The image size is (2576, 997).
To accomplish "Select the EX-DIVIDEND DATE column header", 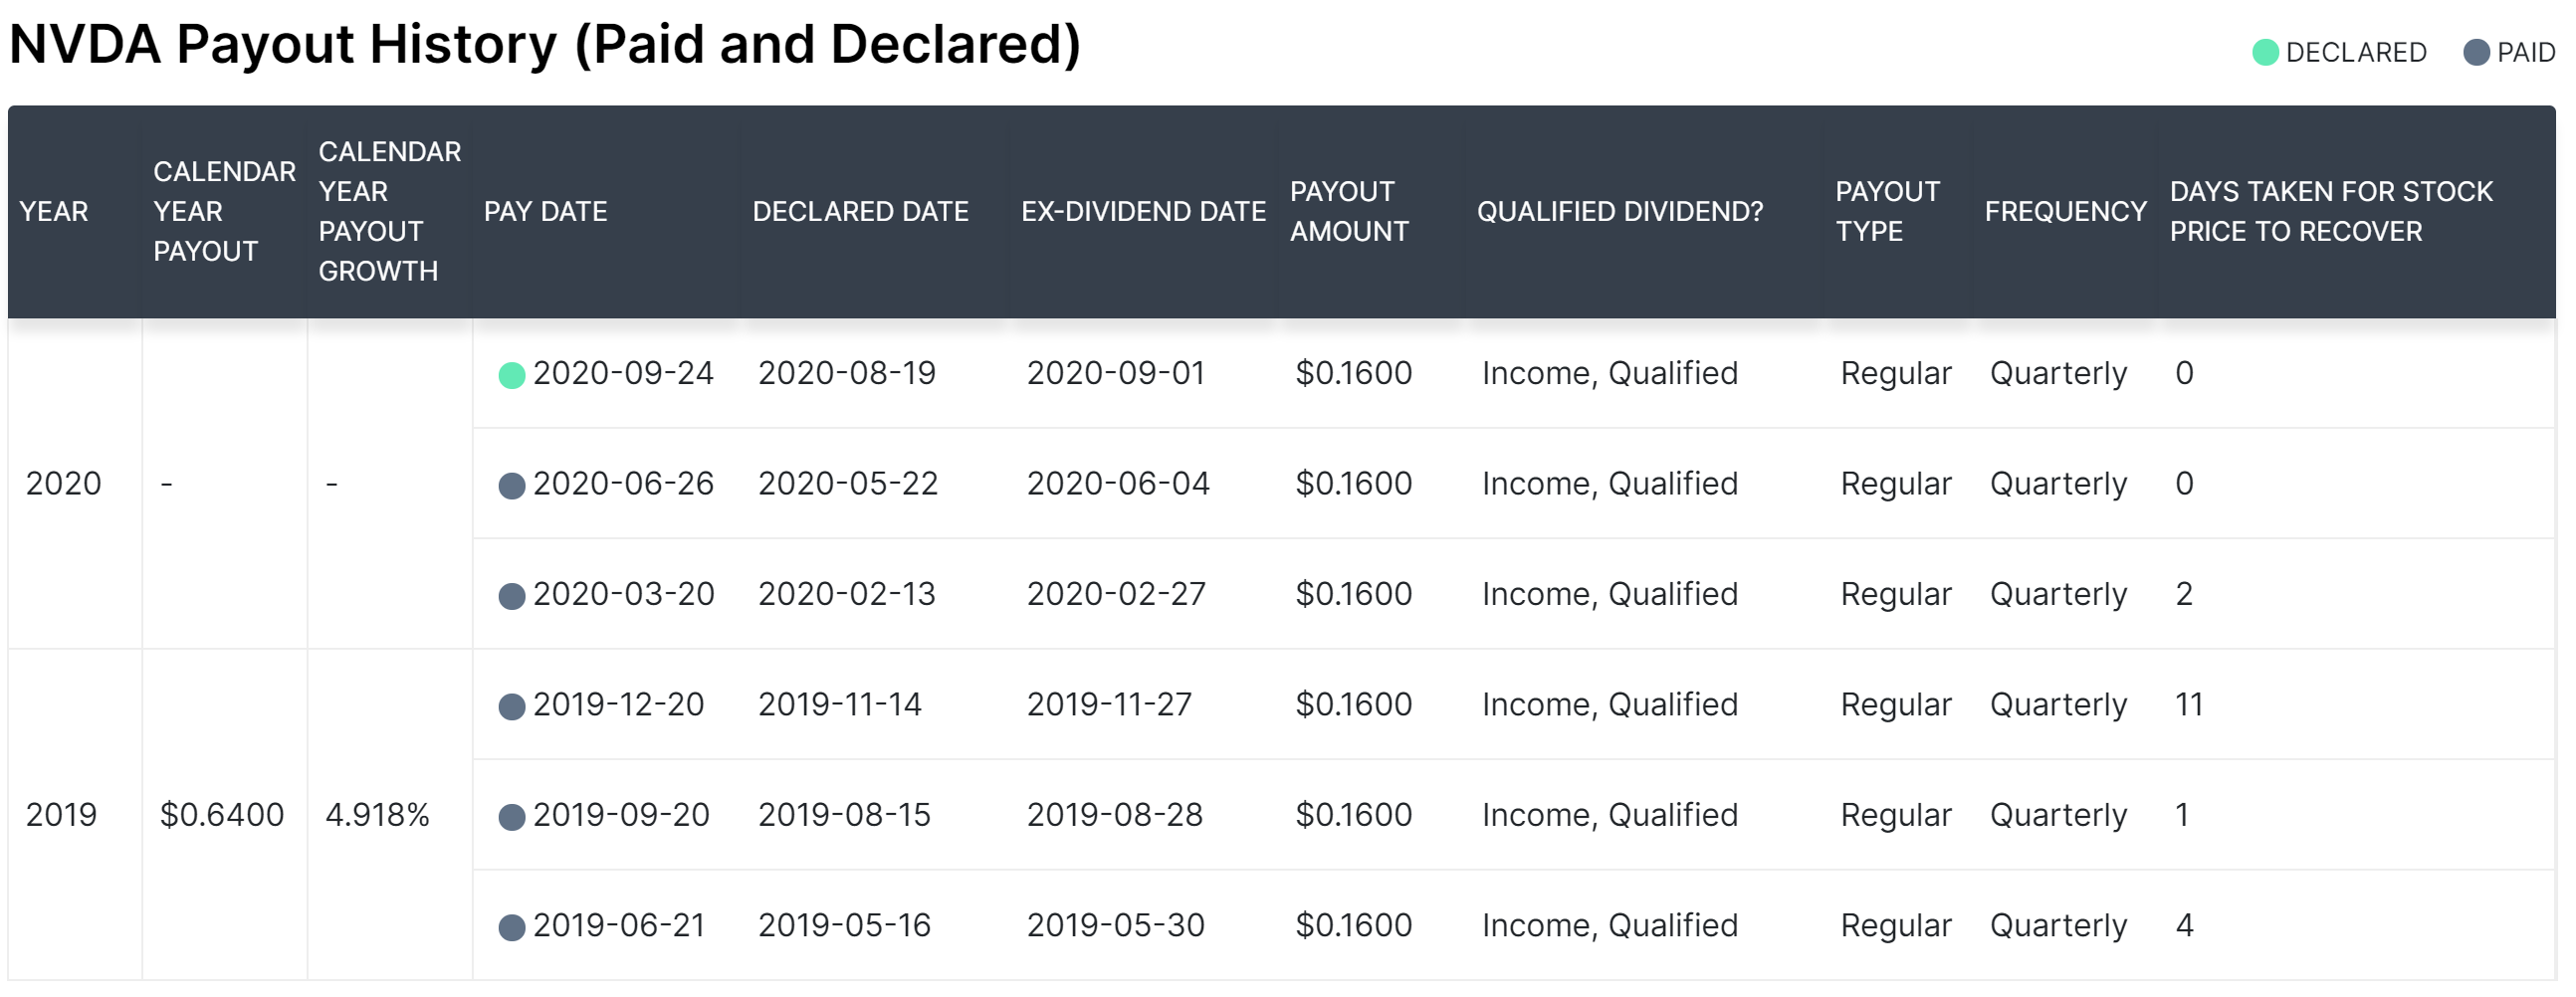I will (x=1143, y=212).
